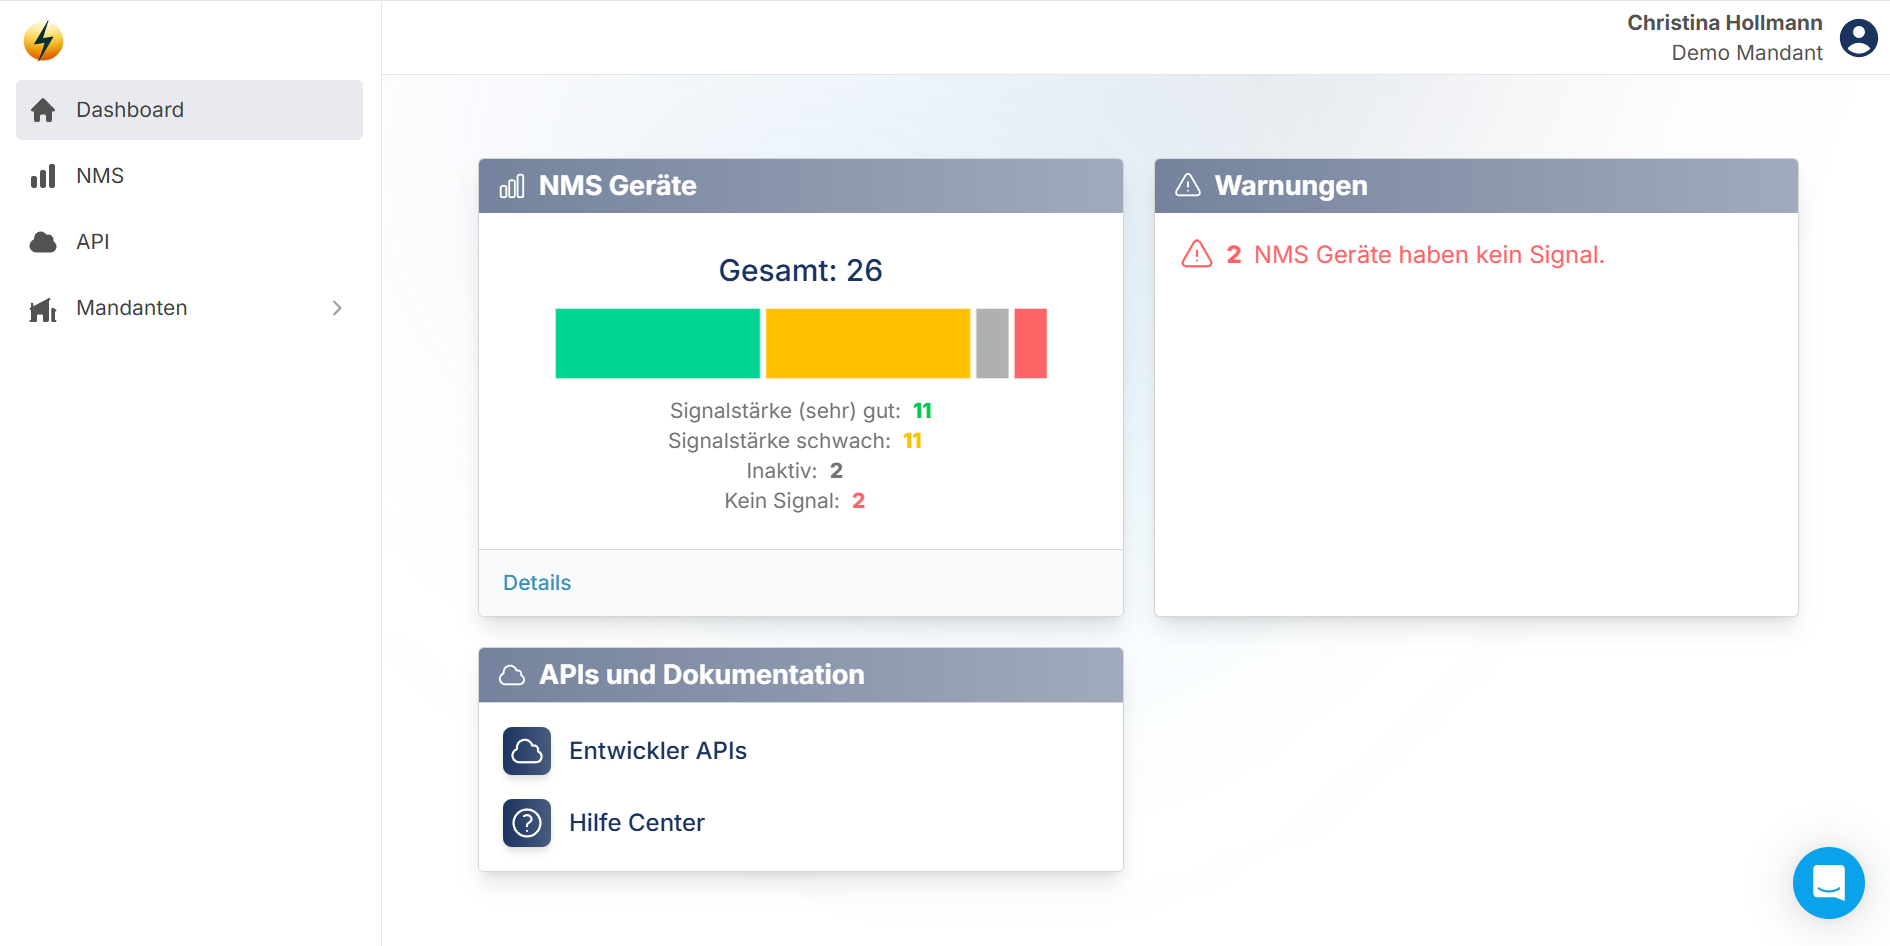Open the Hilfe Center link
The image size is (1890, 946).
(637, 823)
